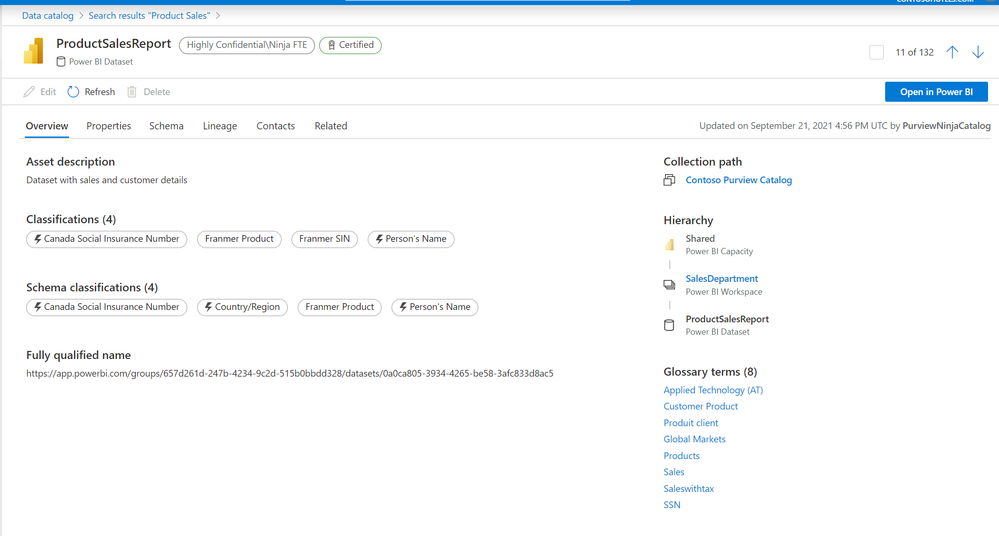Click the breadcrumb chevron after Search results
Screen dimensions: 999x536
pyautogui.click(x=218, y=15)
